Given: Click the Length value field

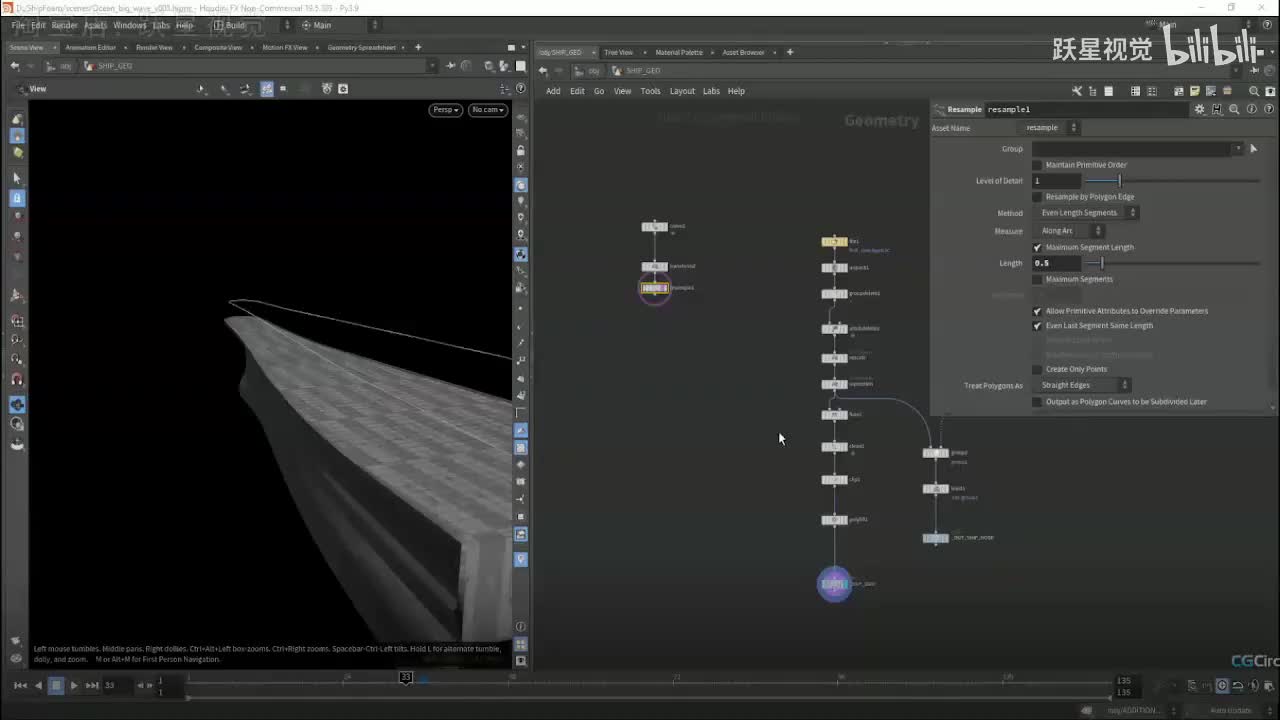Looking at the screenshot, I should point(1056,263).
